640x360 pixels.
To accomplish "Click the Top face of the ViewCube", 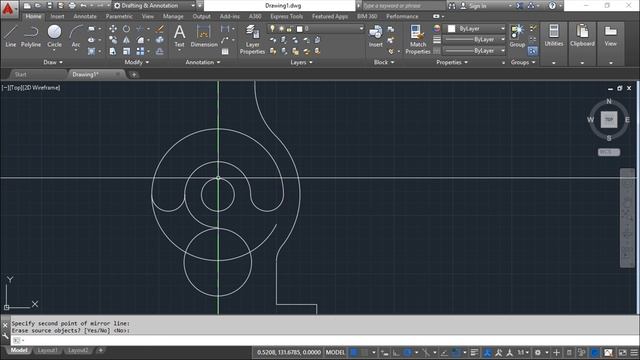I will (x=609, y=120).
